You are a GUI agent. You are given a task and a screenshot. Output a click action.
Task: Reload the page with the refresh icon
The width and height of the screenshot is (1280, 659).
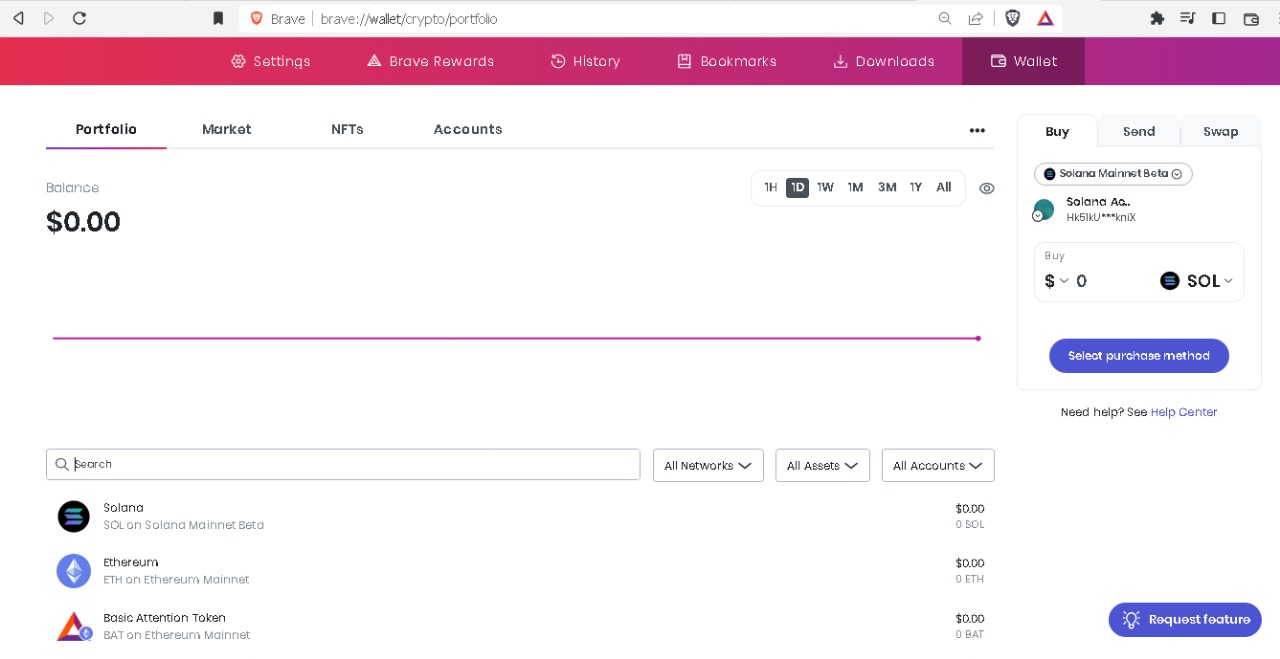pyautogui.click(x=80, y=18)
